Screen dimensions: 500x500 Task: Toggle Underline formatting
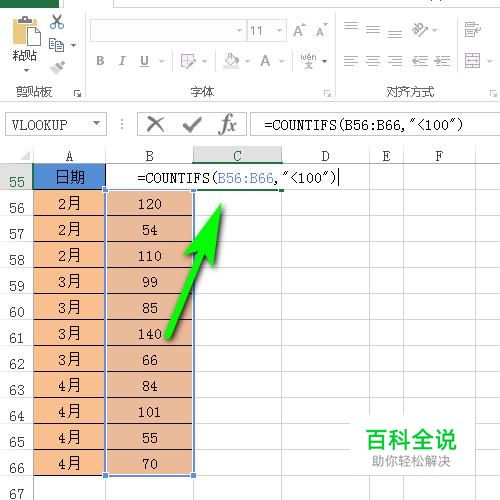pos(144,61)
